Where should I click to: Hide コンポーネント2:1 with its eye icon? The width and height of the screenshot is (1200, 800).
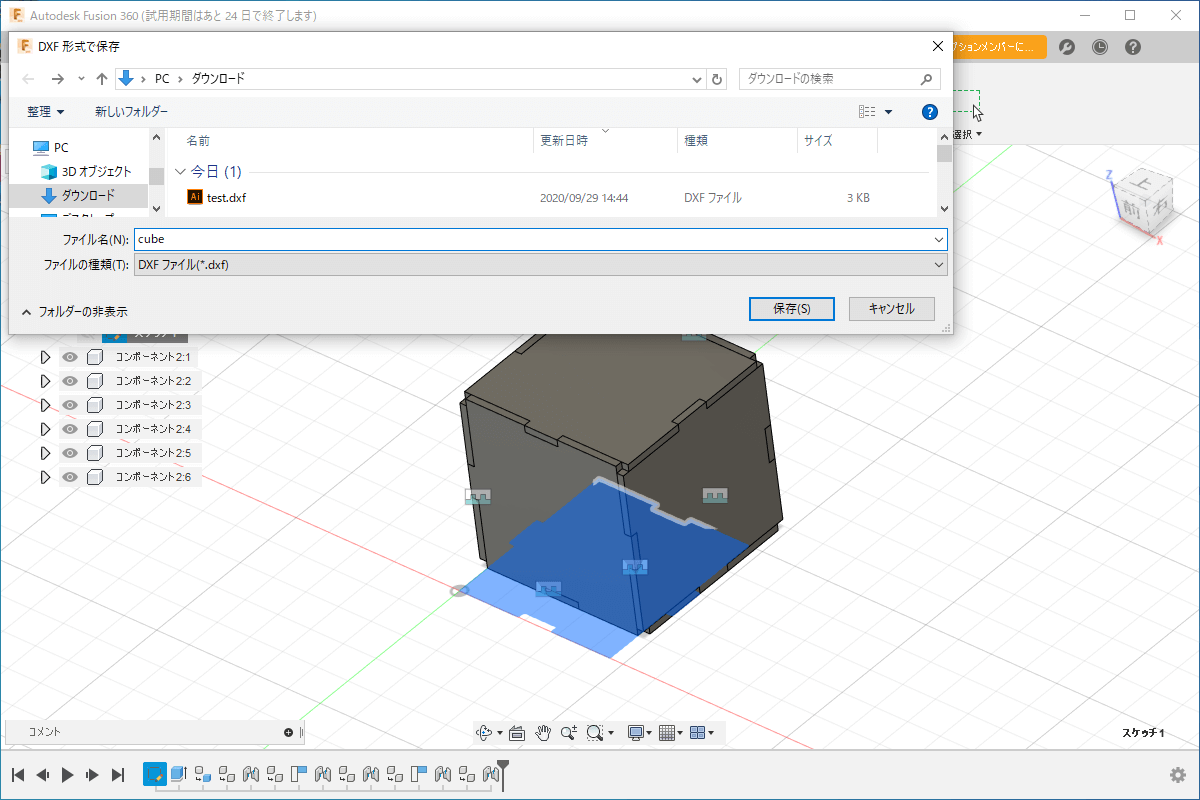(70, 357)
